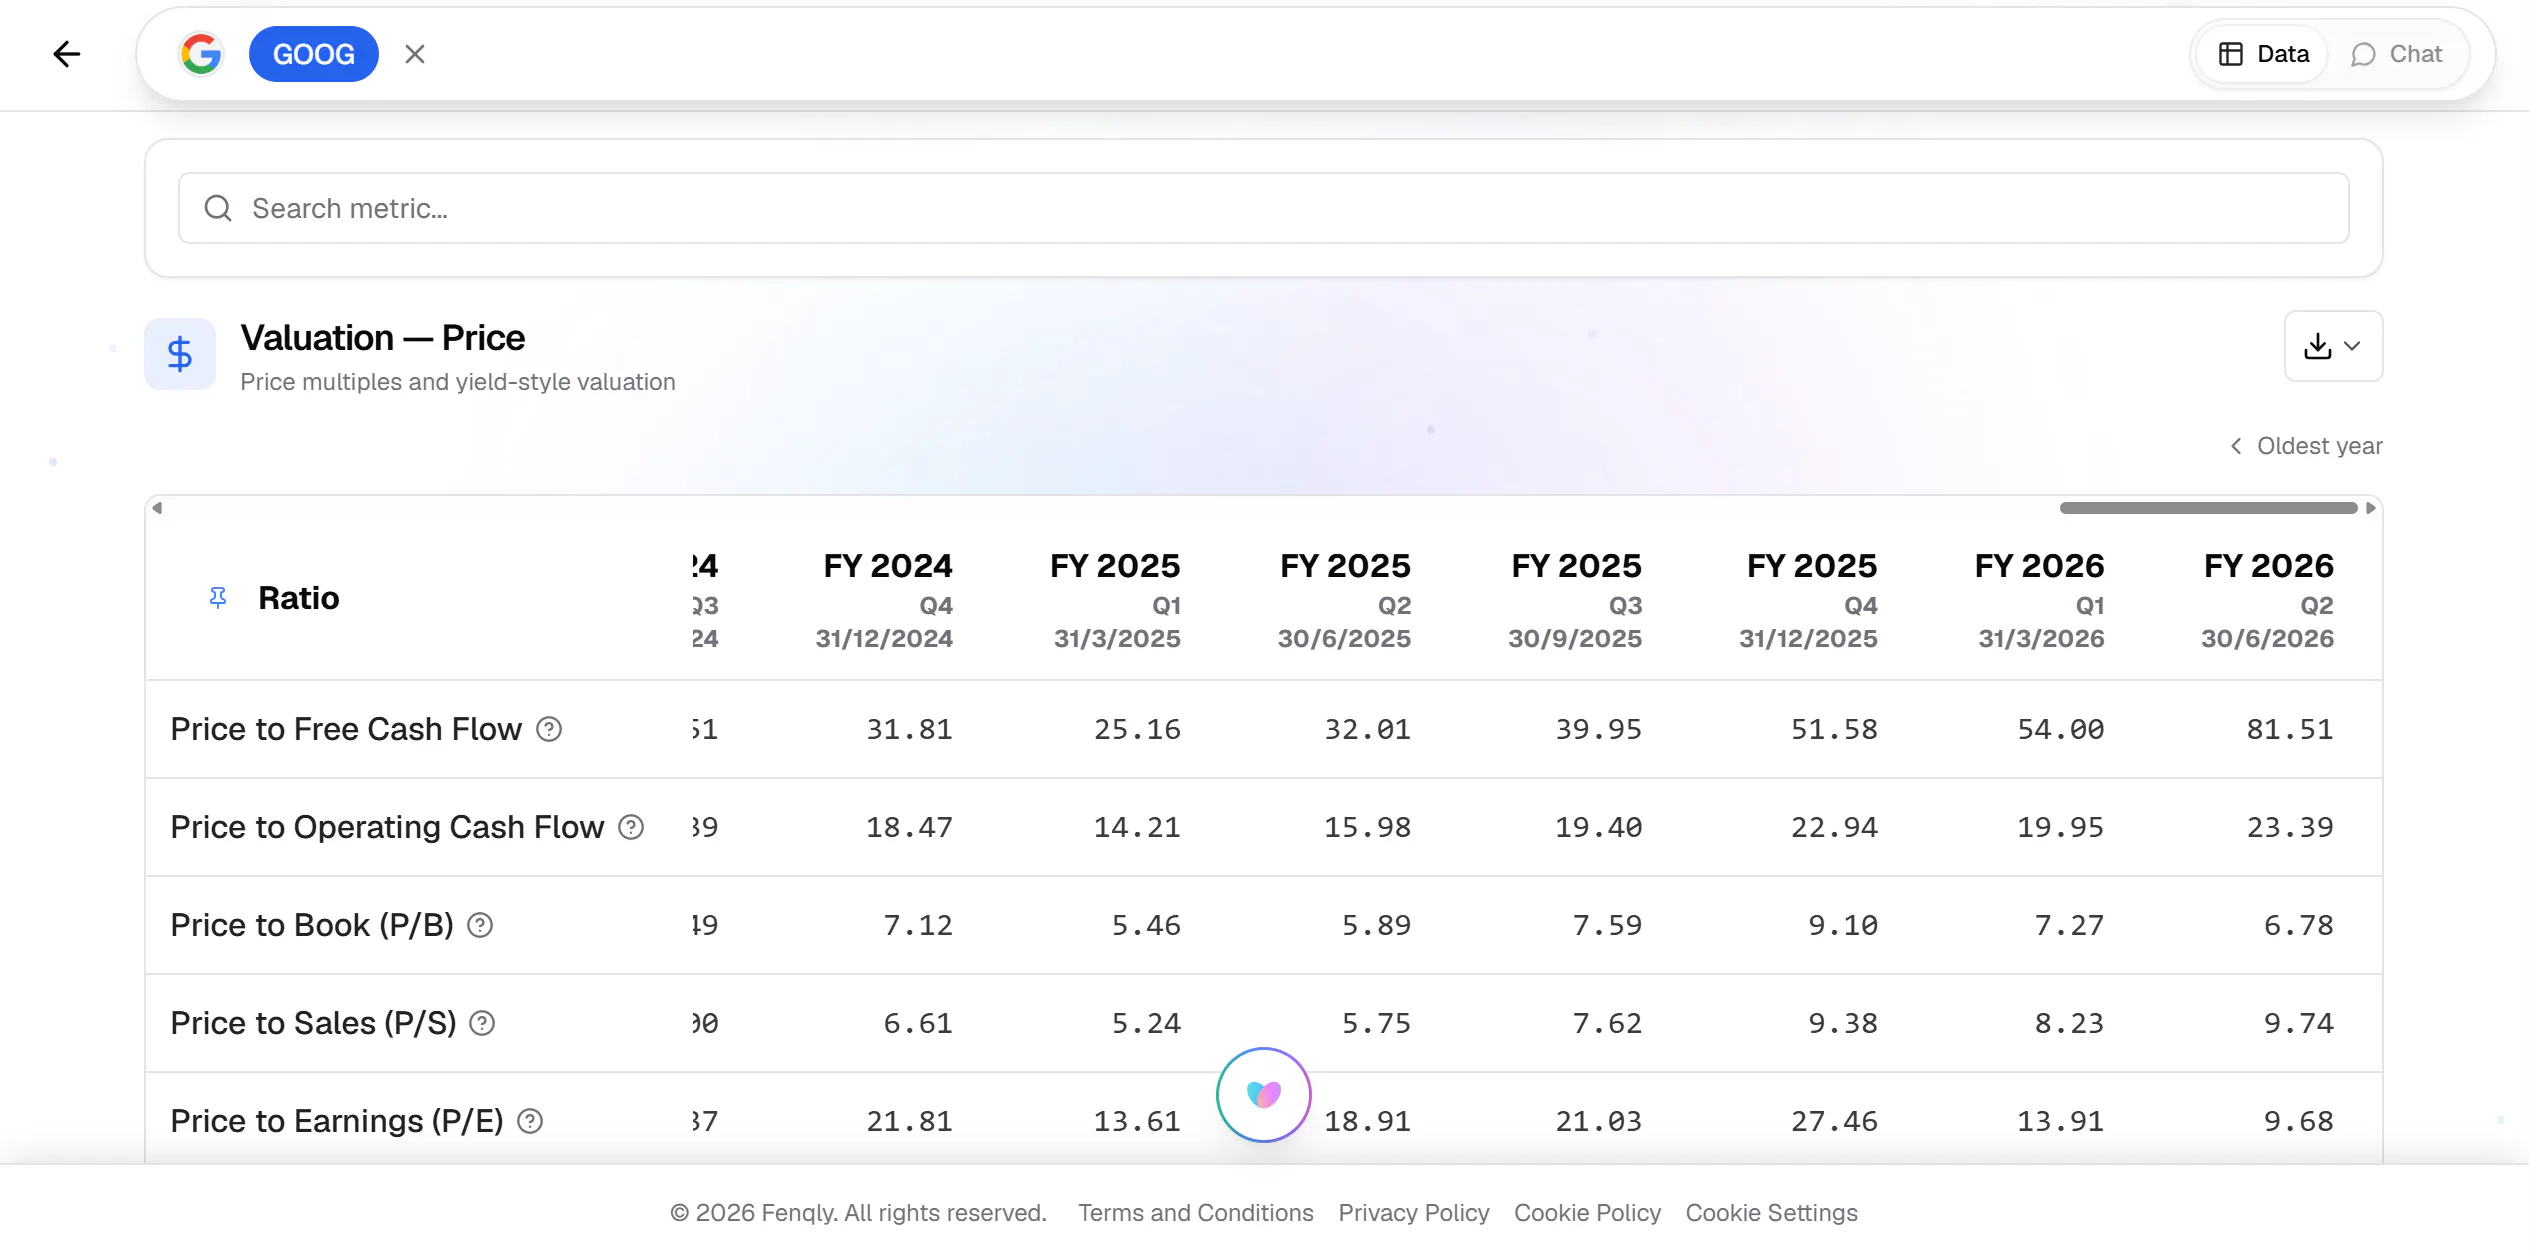Image resolution: width=2530 pixels, height=1252 pixels.
Task: Switch to the Chat view
Action: 2397,54
